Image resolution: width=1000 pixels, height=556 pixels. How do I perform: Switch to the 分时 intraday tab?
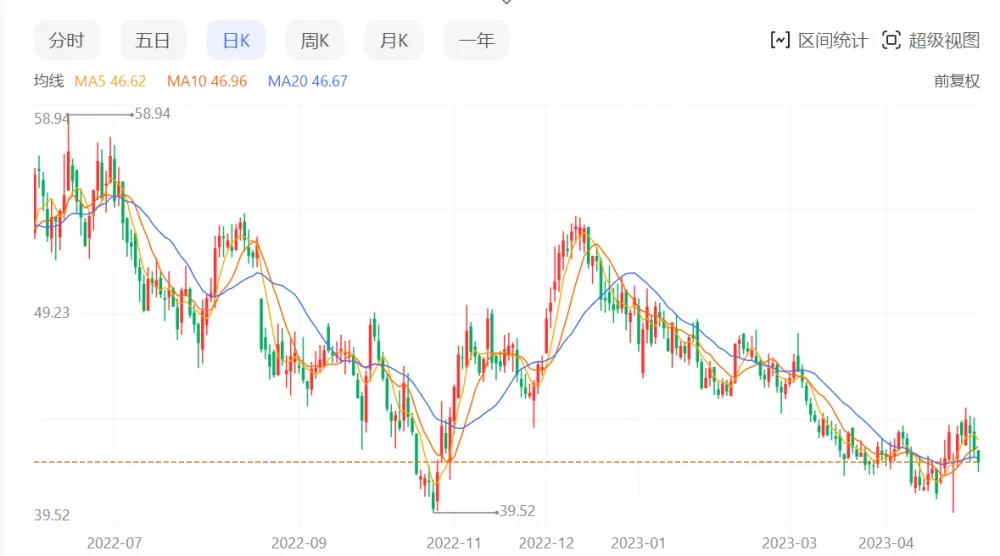(x=67, y=40)
